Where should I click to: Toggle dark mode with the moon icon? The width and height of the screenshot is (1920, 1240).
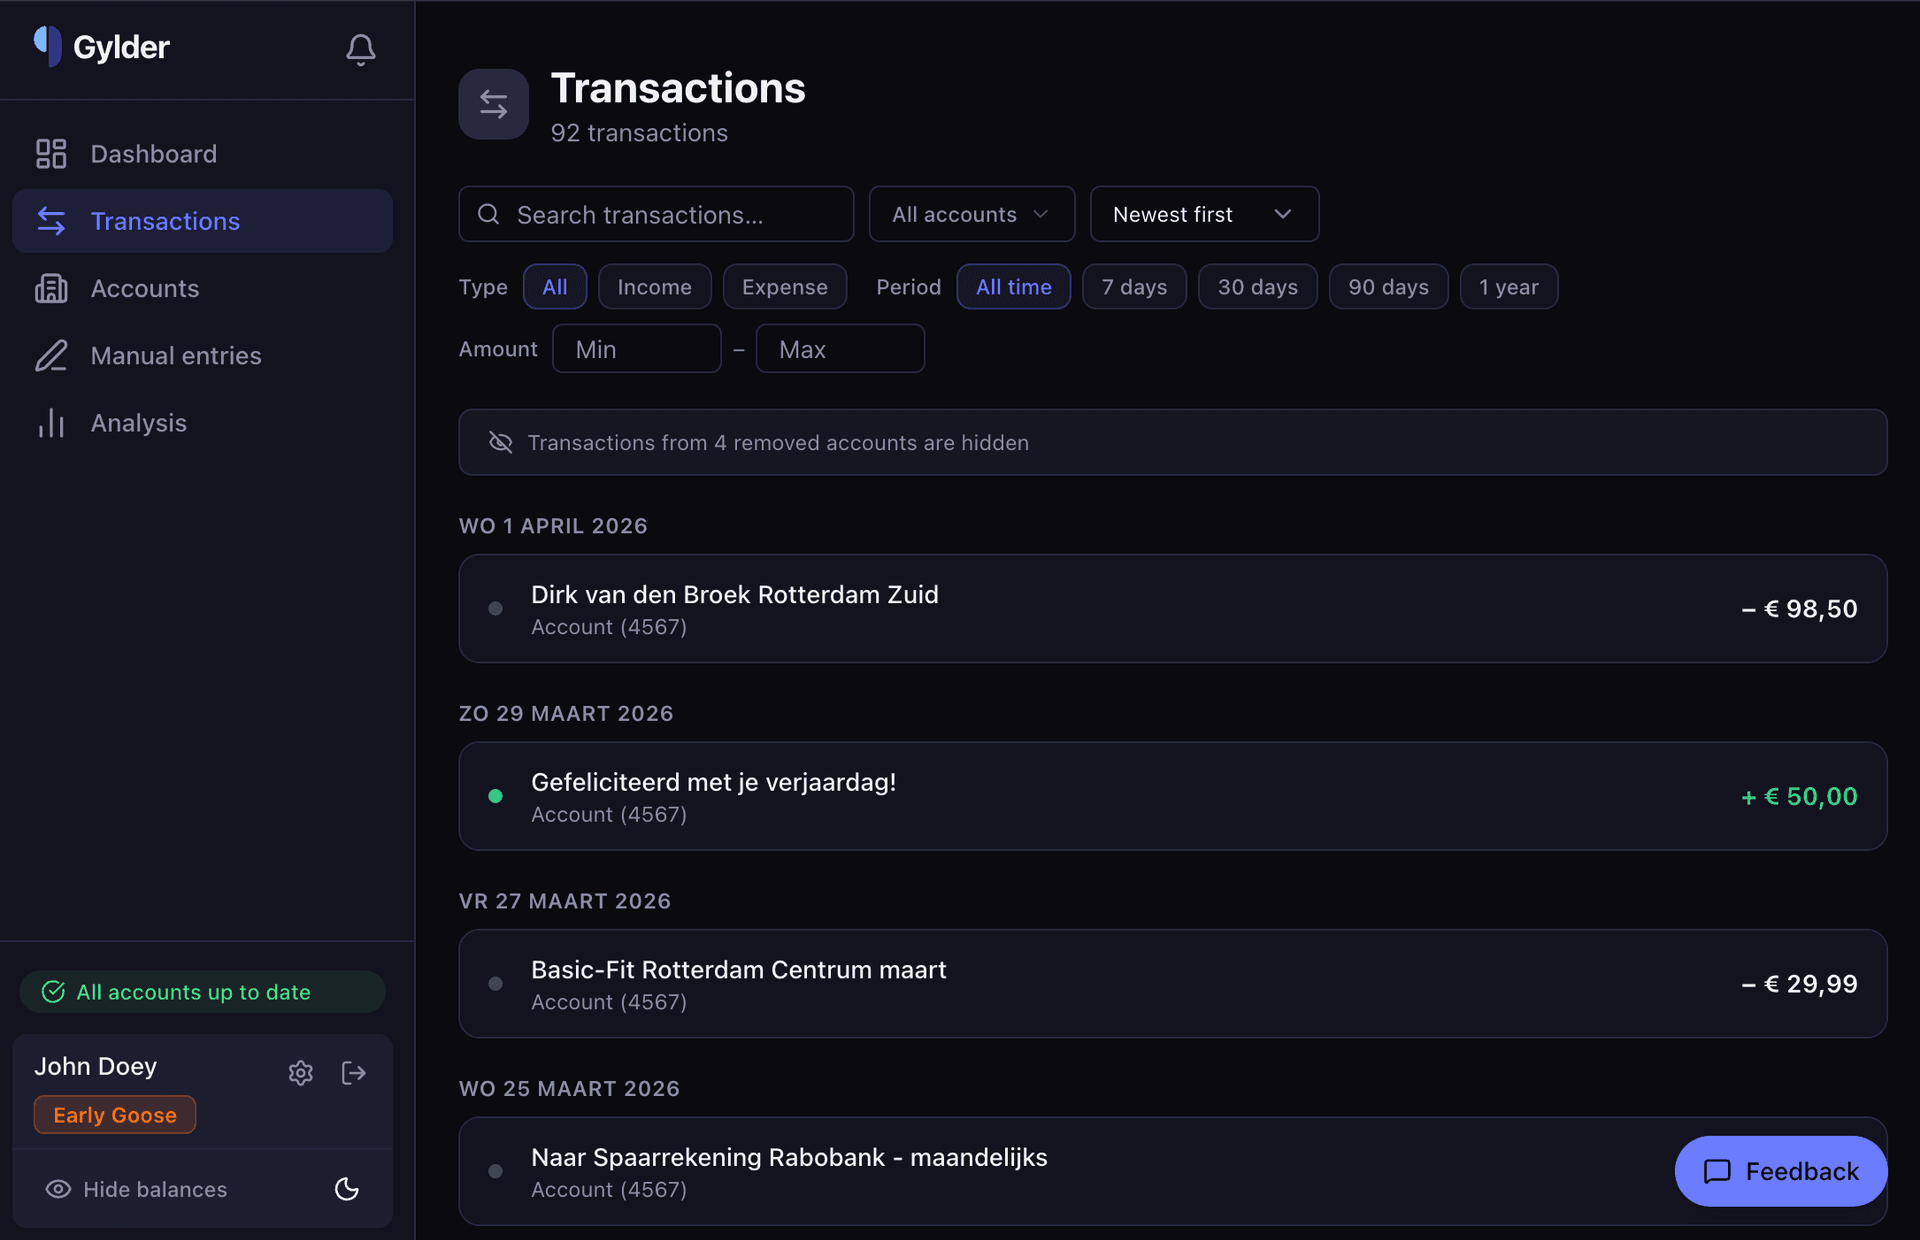point(346,1190)
